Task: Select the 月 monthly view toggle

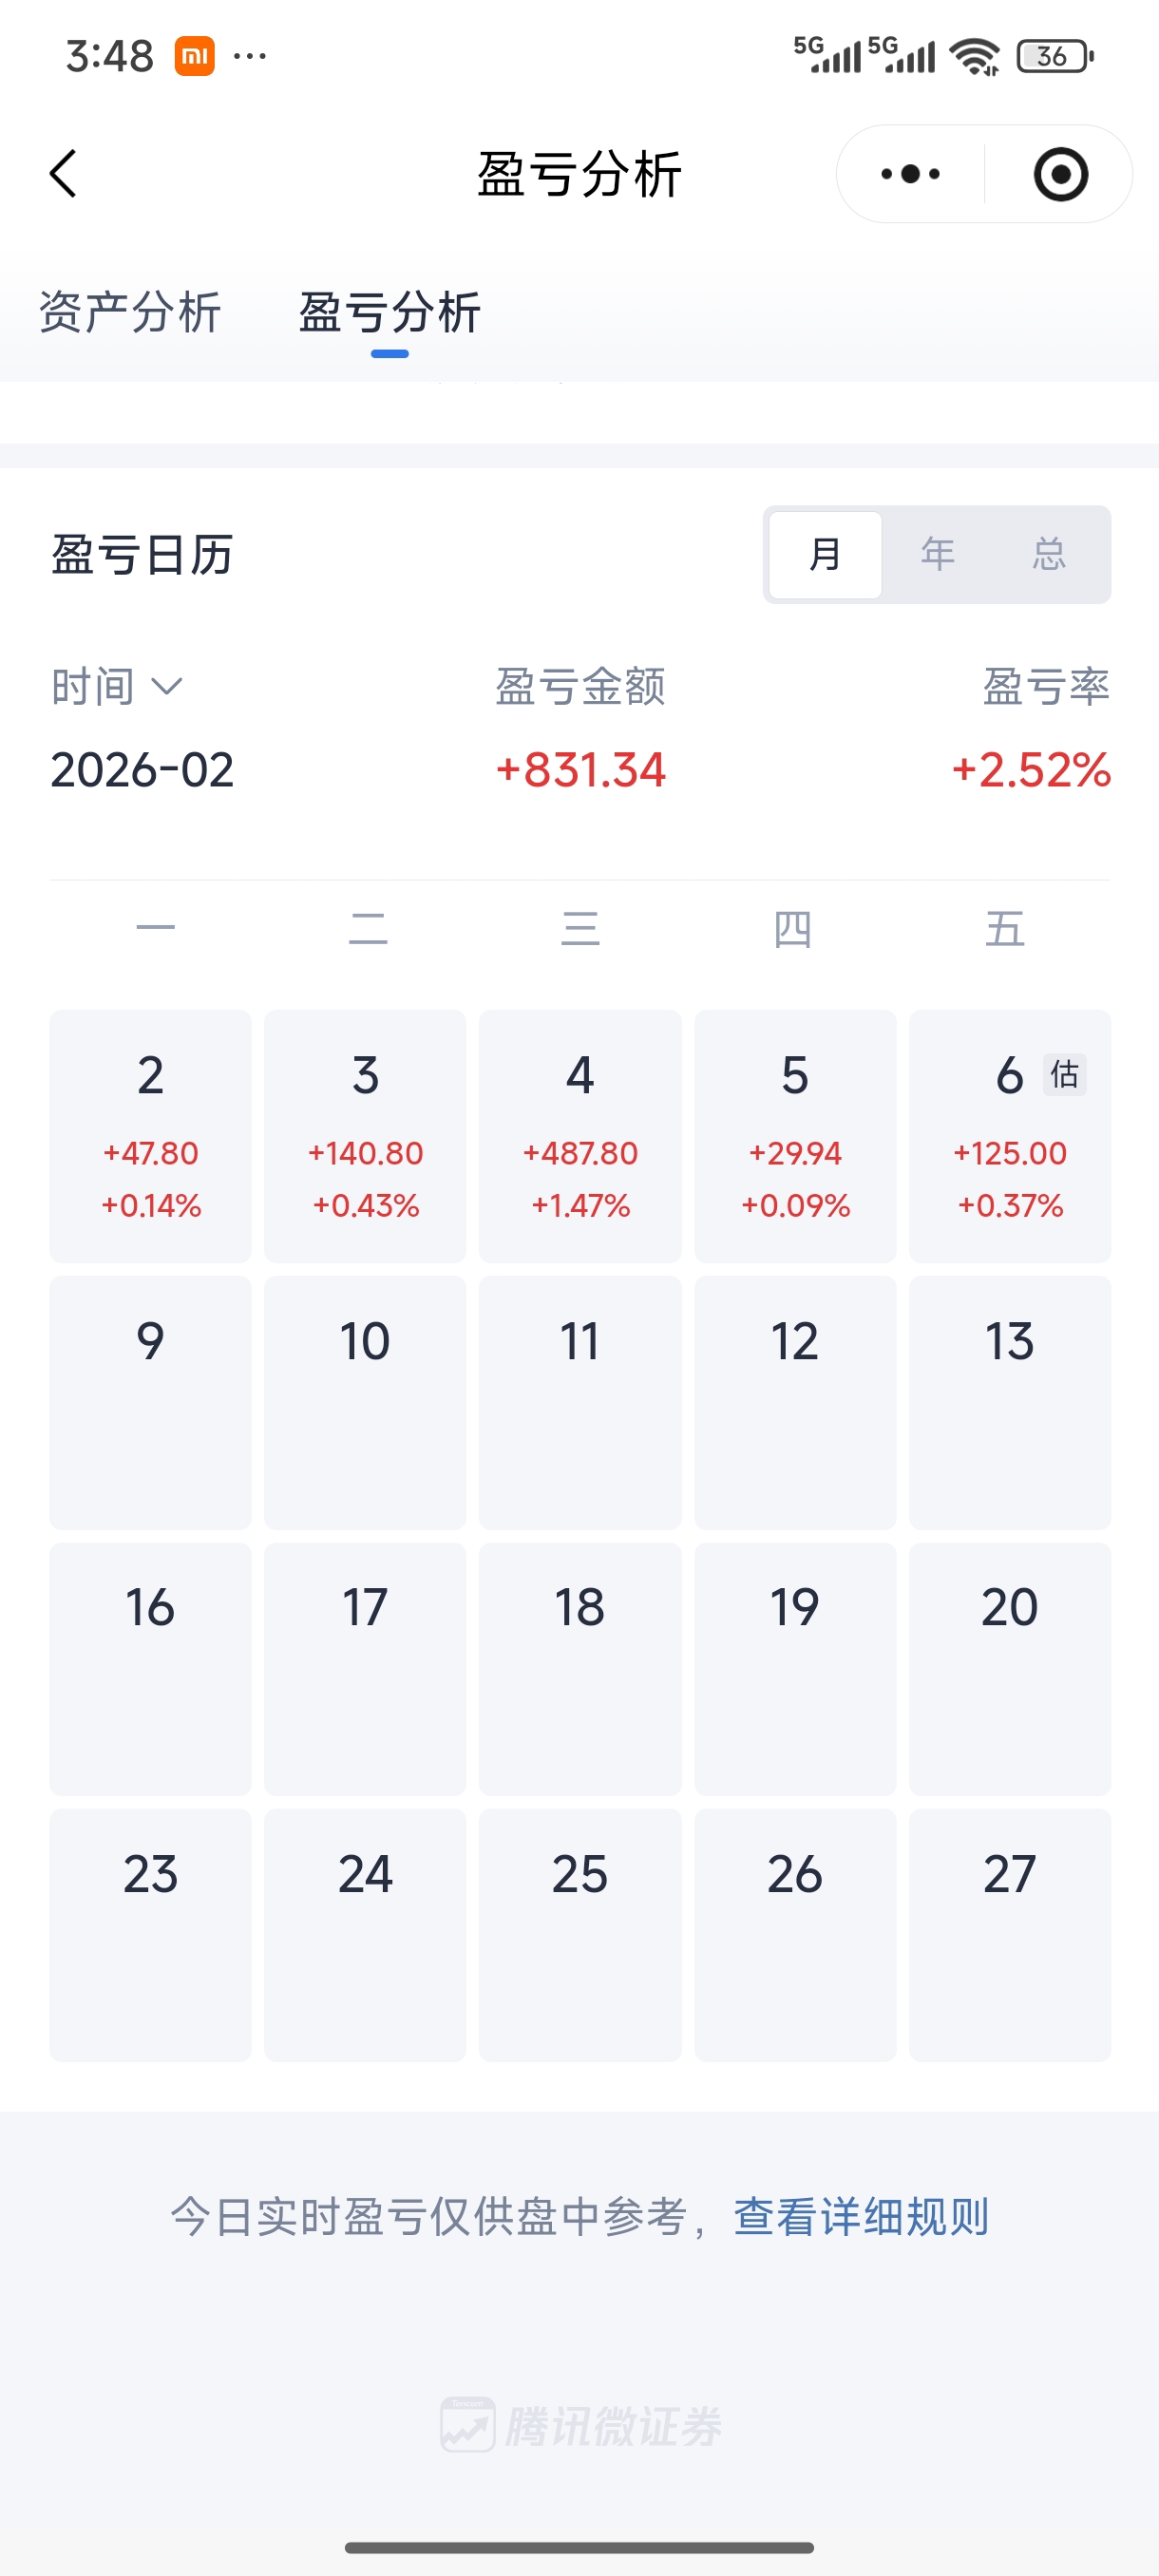Action: coord(825,554)
